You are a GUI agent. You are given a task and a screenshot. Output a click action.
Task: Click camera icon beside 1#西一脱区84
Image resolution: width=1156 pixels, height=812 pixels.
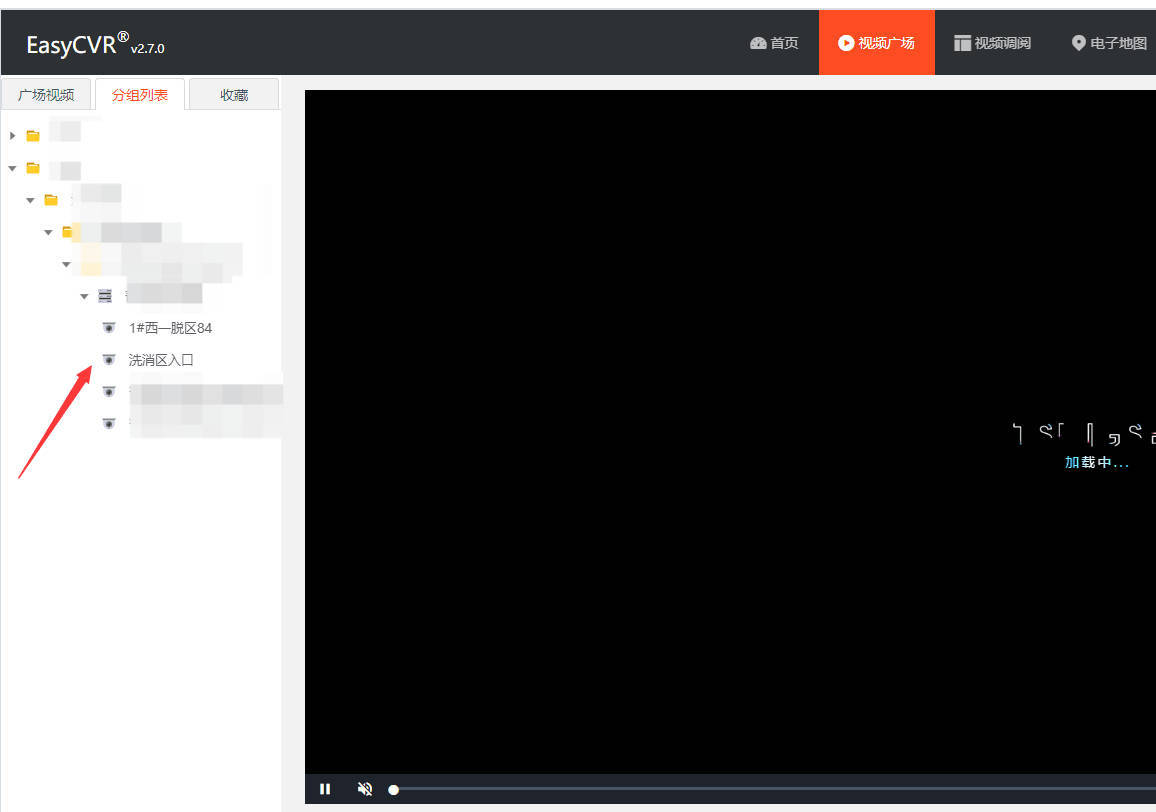point(109,328)
